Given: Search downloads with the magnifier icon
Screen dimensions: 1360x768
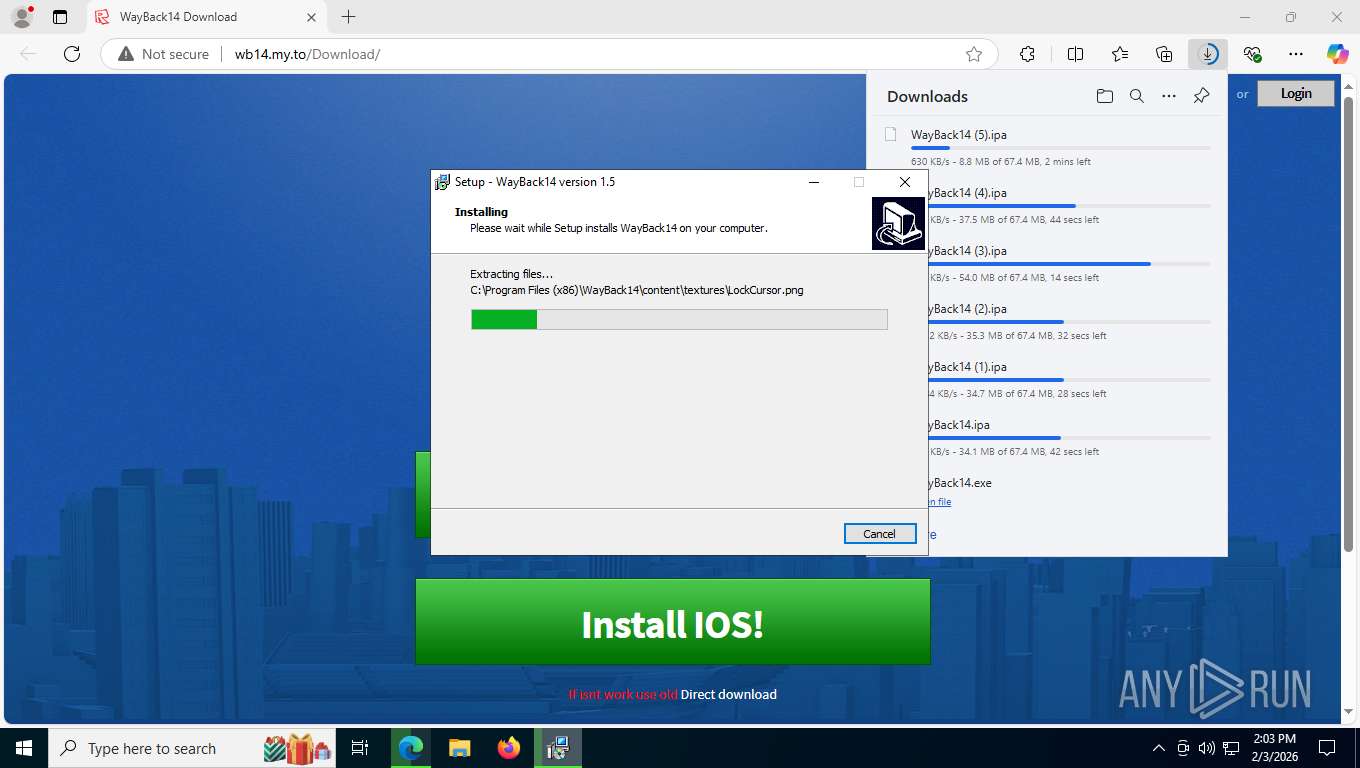Looking at the screenshot, I should (1137, 96).
